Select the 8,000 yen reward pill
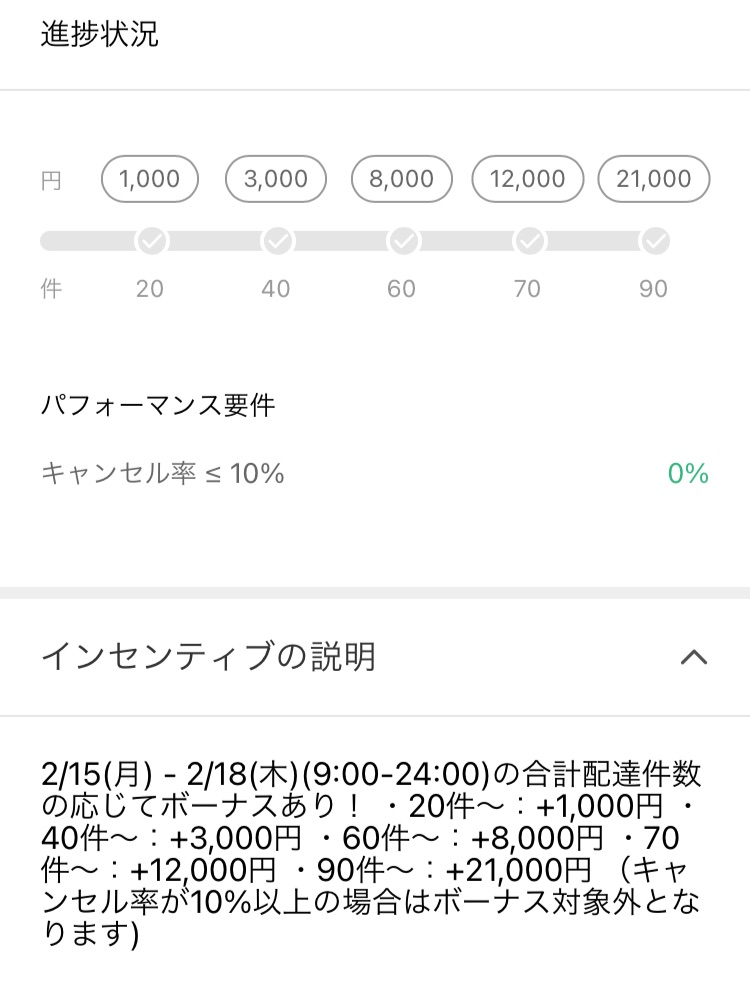Image resolution: width=750 pixels, height=991 pixels. [401, 179]
